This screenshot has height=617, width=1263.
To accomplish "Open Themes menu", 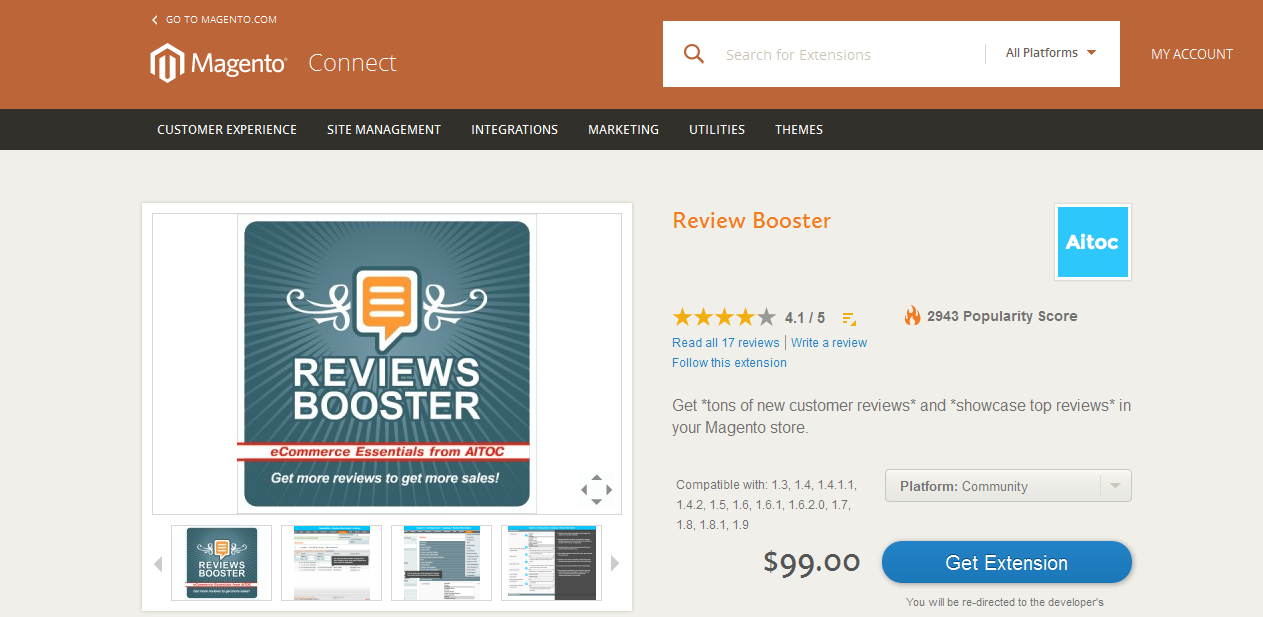I will click(x=799, y=130).
